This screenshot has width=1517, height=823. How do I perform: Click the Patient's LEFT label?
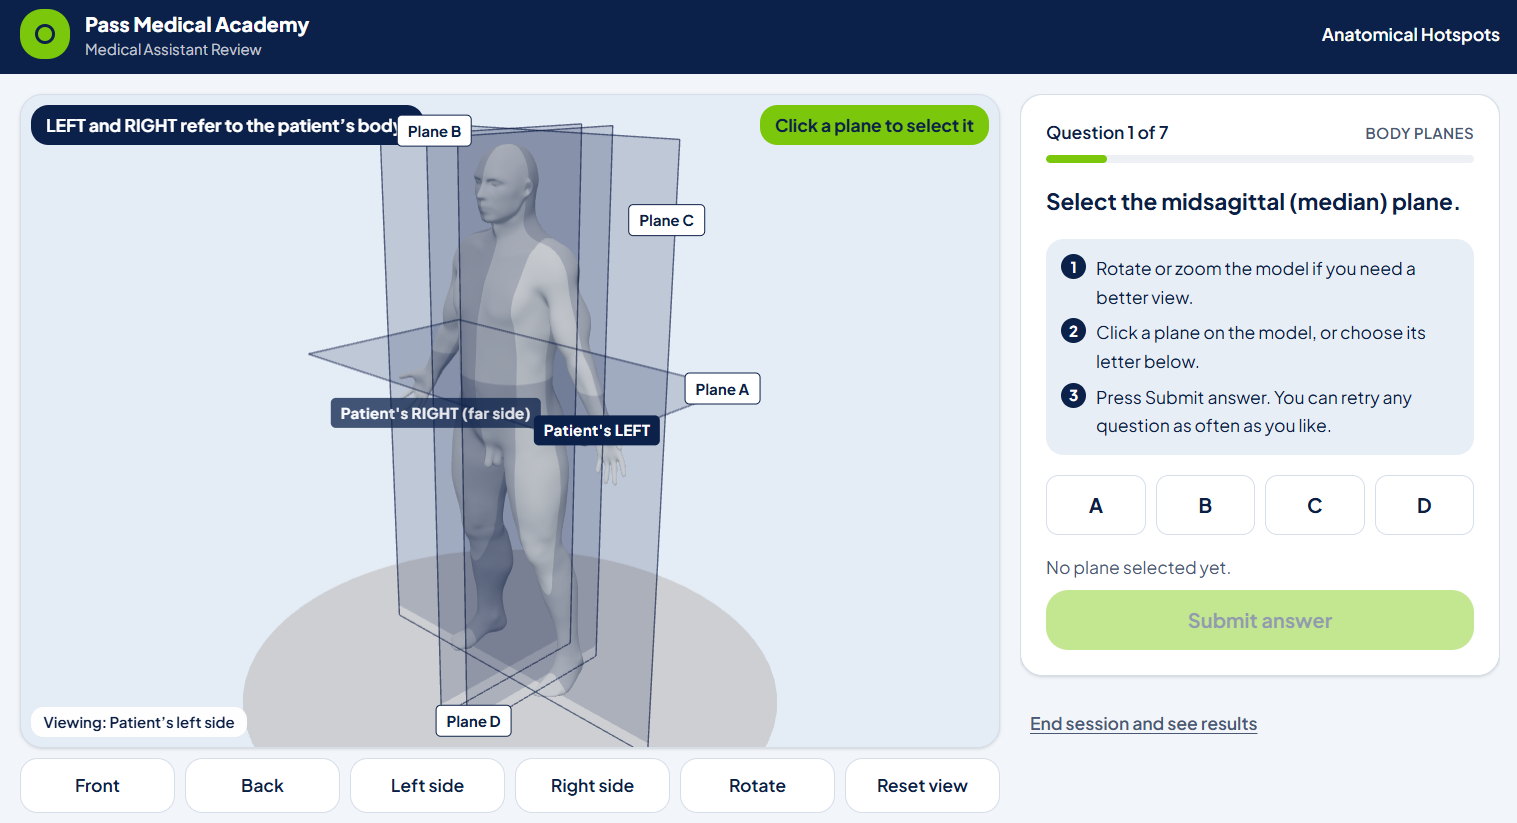(596, 430)
